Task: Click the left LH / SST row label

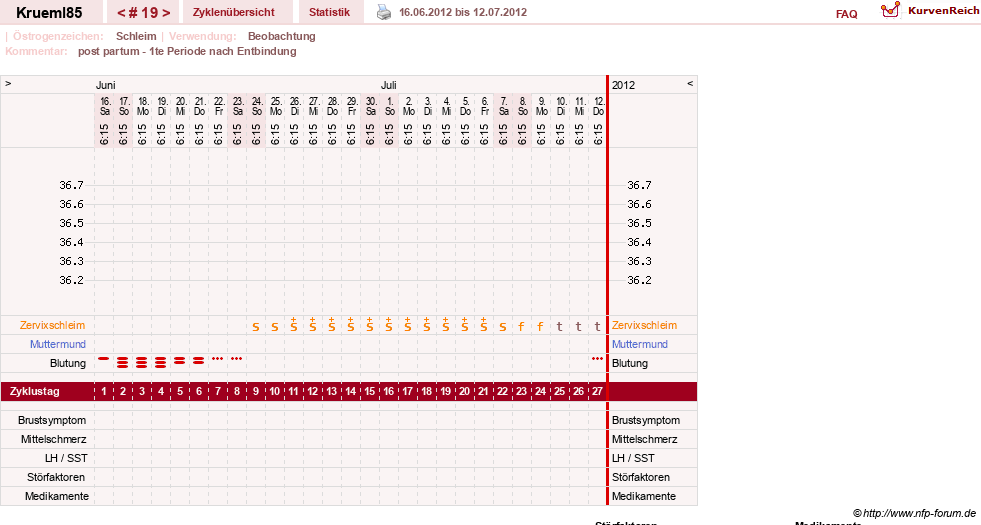Action: coord(66,458)
